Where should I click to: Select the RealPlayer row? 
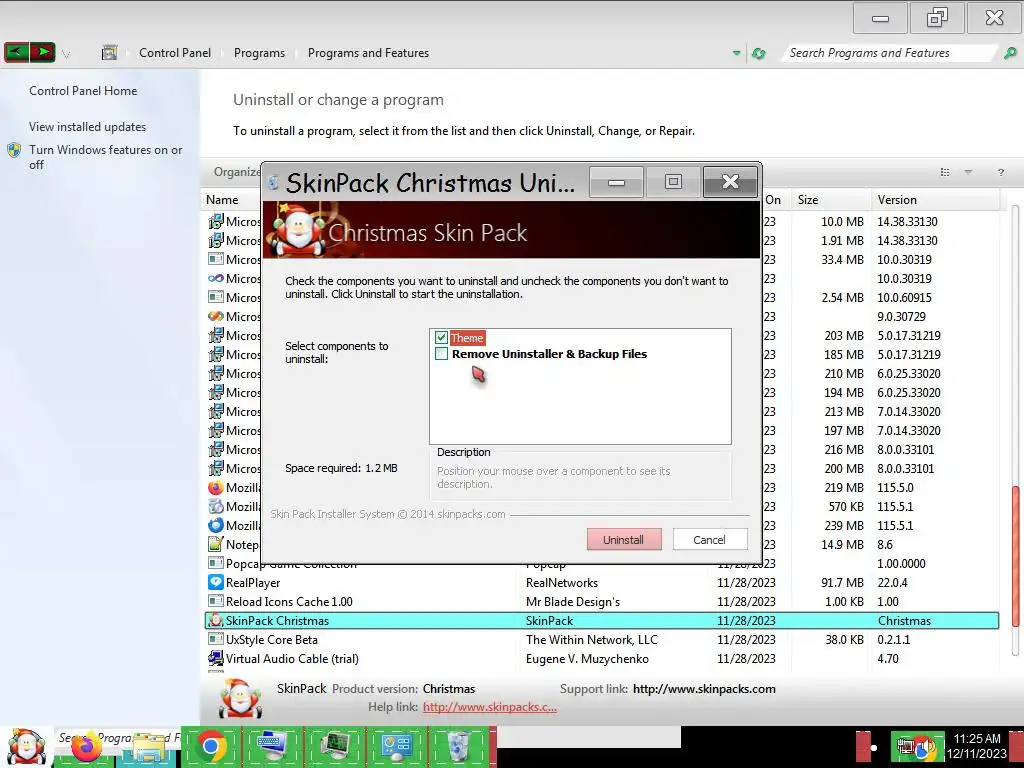(601, 583)
